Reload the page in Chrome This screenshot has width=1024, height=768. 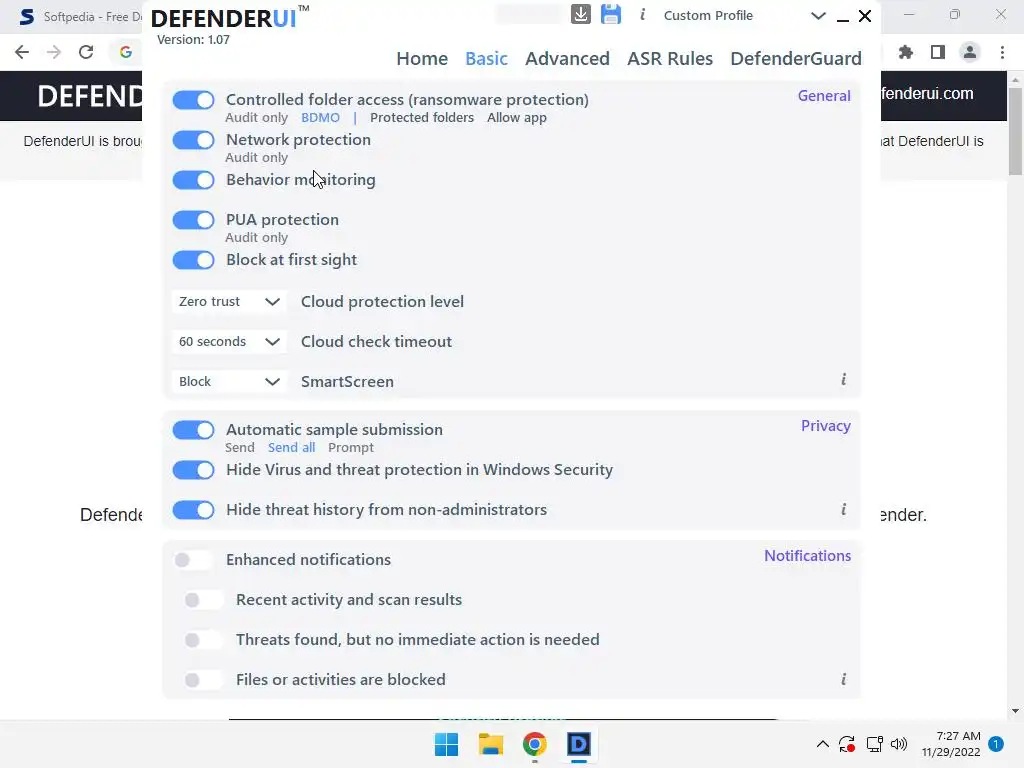coord(86,52)
